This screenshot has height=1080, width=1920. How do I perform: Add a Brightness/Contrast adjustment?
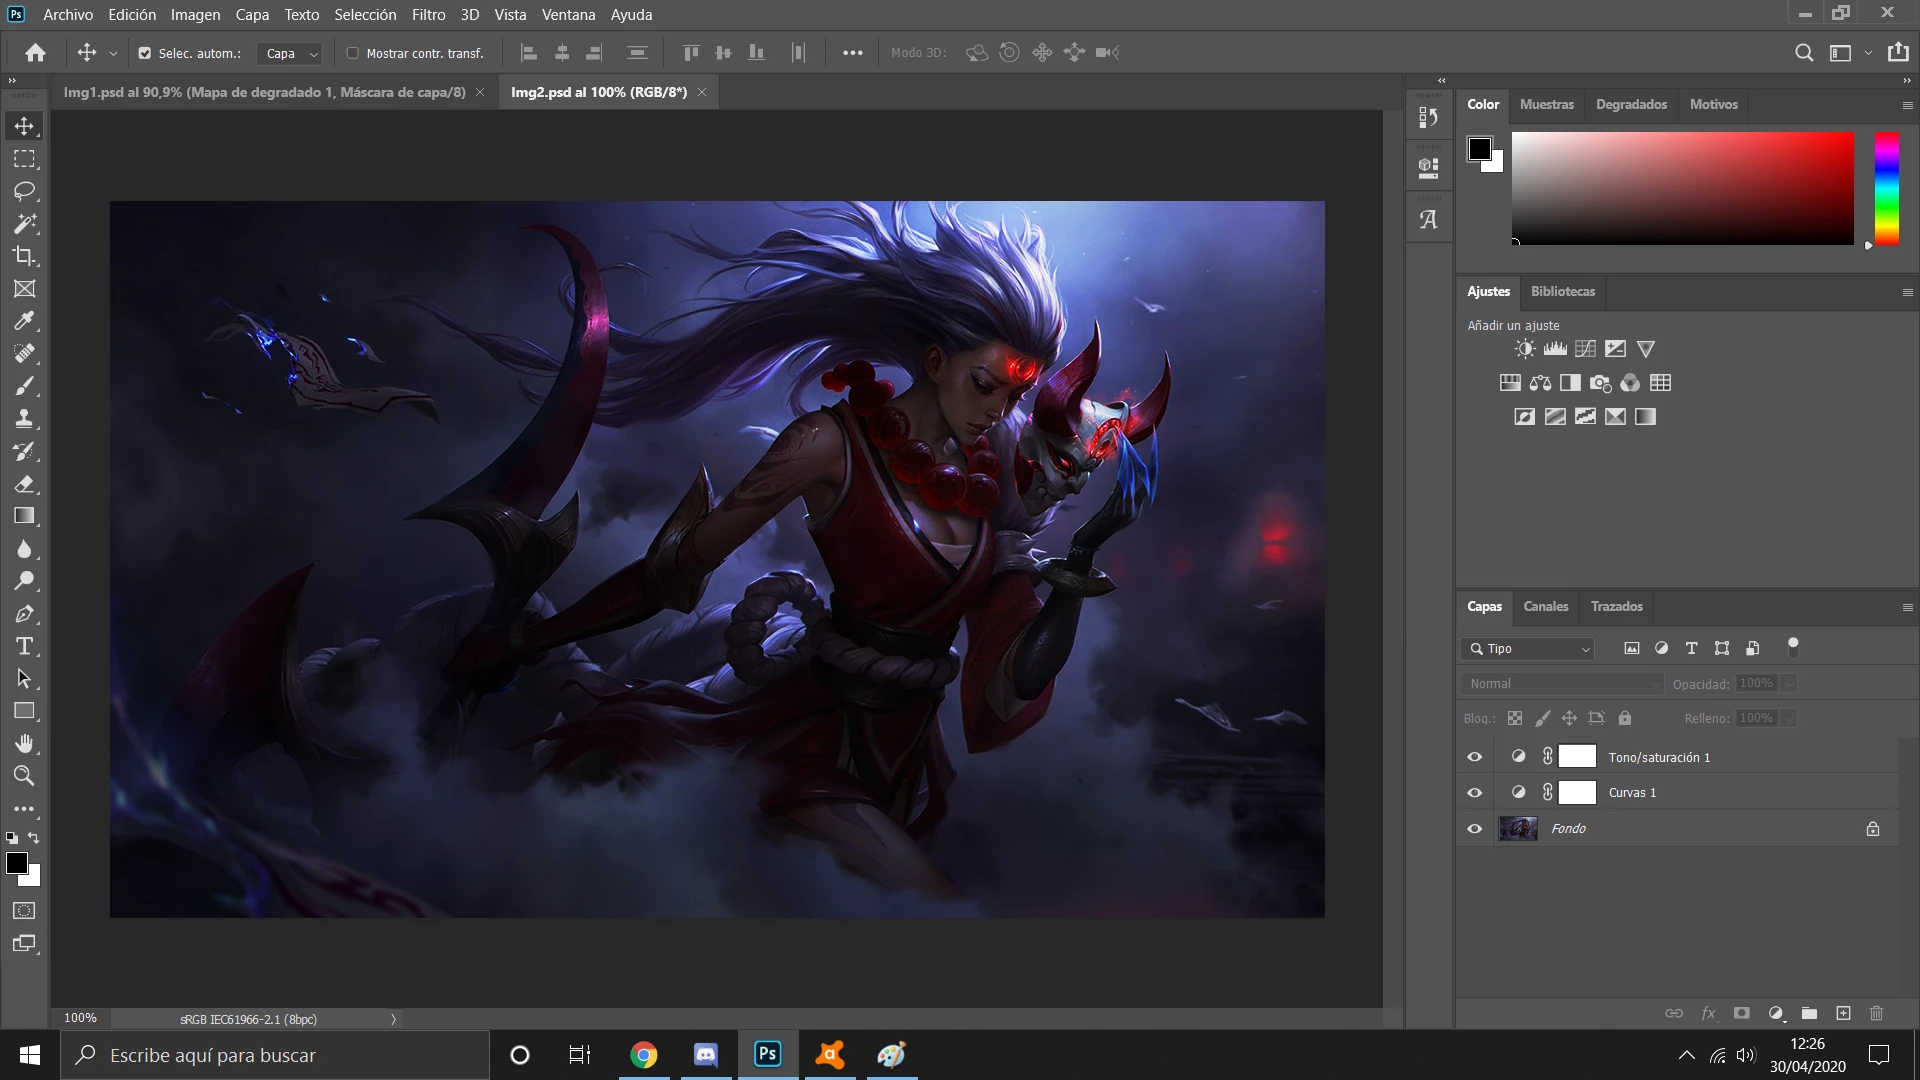(1524, 349)
